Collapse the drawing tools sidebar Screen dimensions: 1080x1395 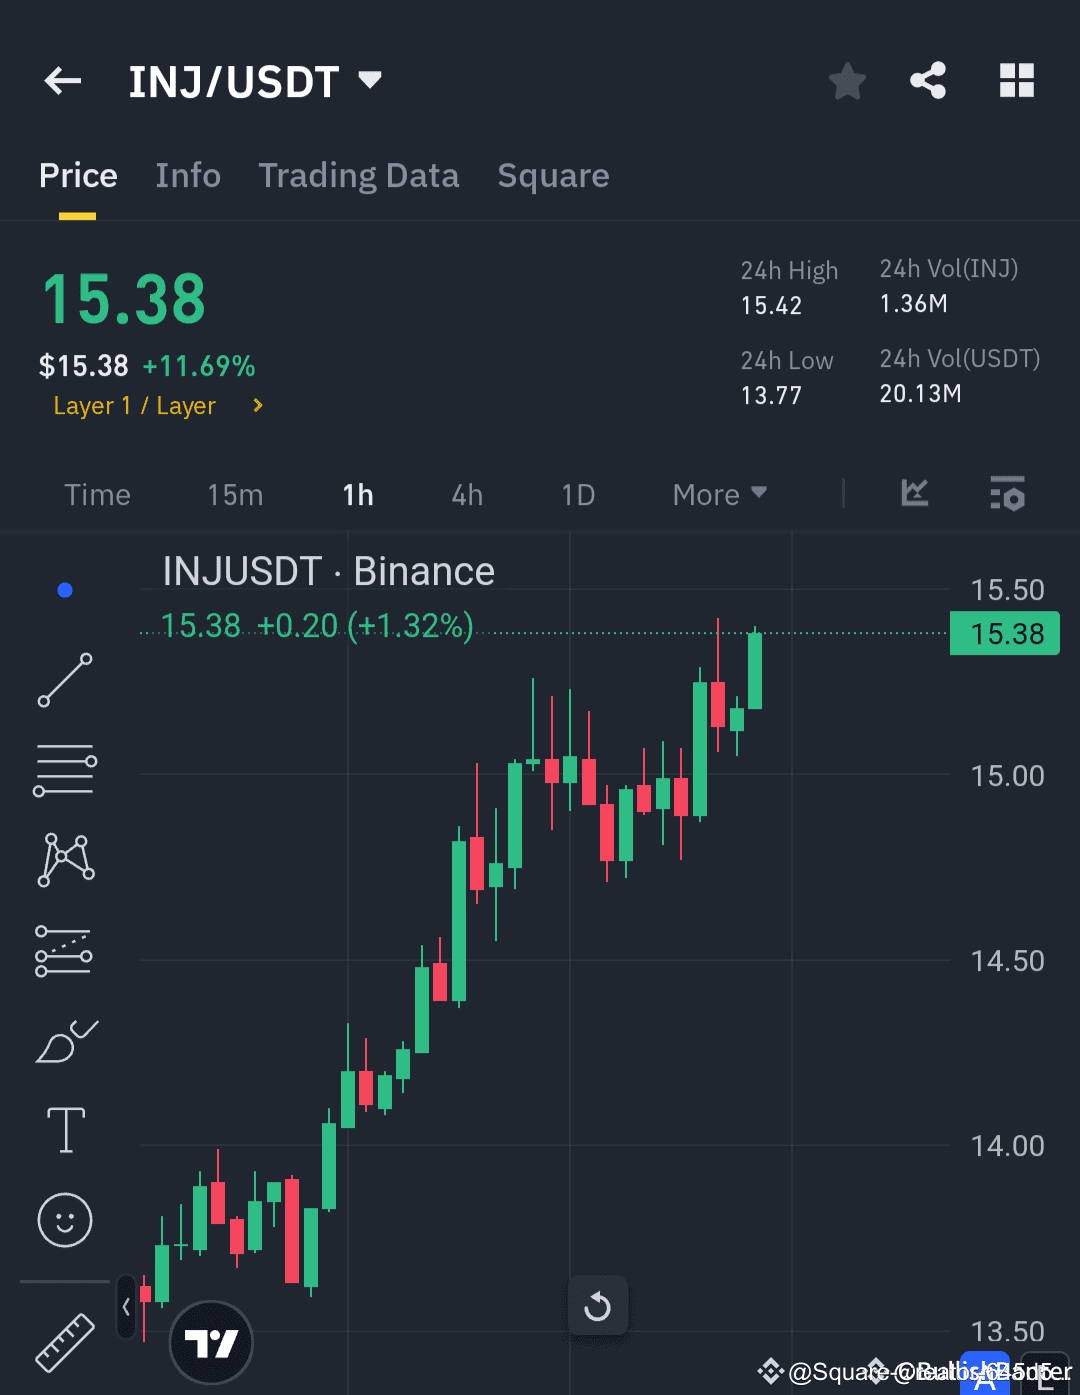tap(126, 1305)
